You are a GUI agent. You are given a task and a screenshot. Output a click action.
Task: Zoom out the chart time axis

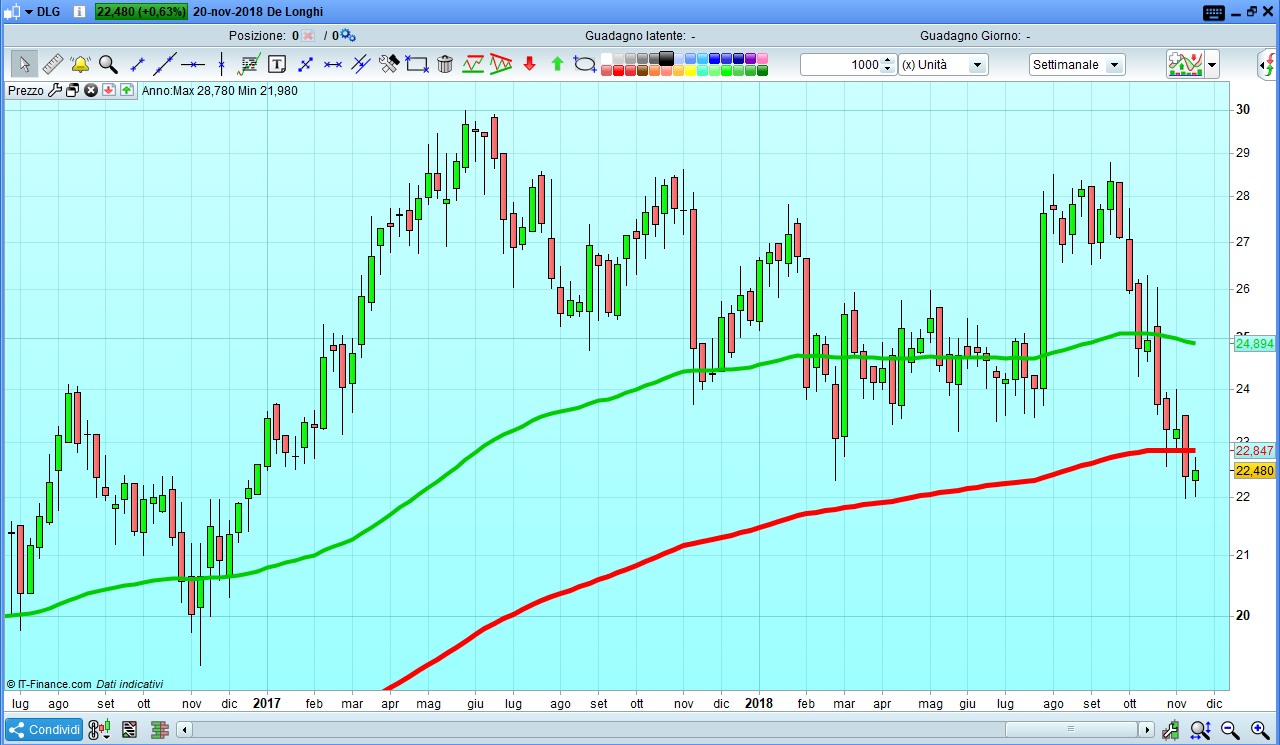(1231, 730)
